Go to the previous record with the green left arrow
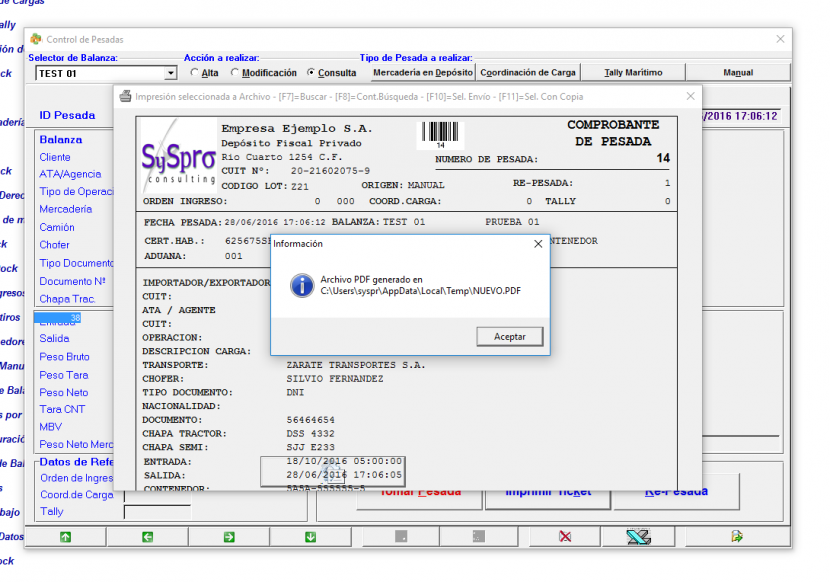Image resolution: width=830 pixels, height=582 pixels. pos(147,537)
